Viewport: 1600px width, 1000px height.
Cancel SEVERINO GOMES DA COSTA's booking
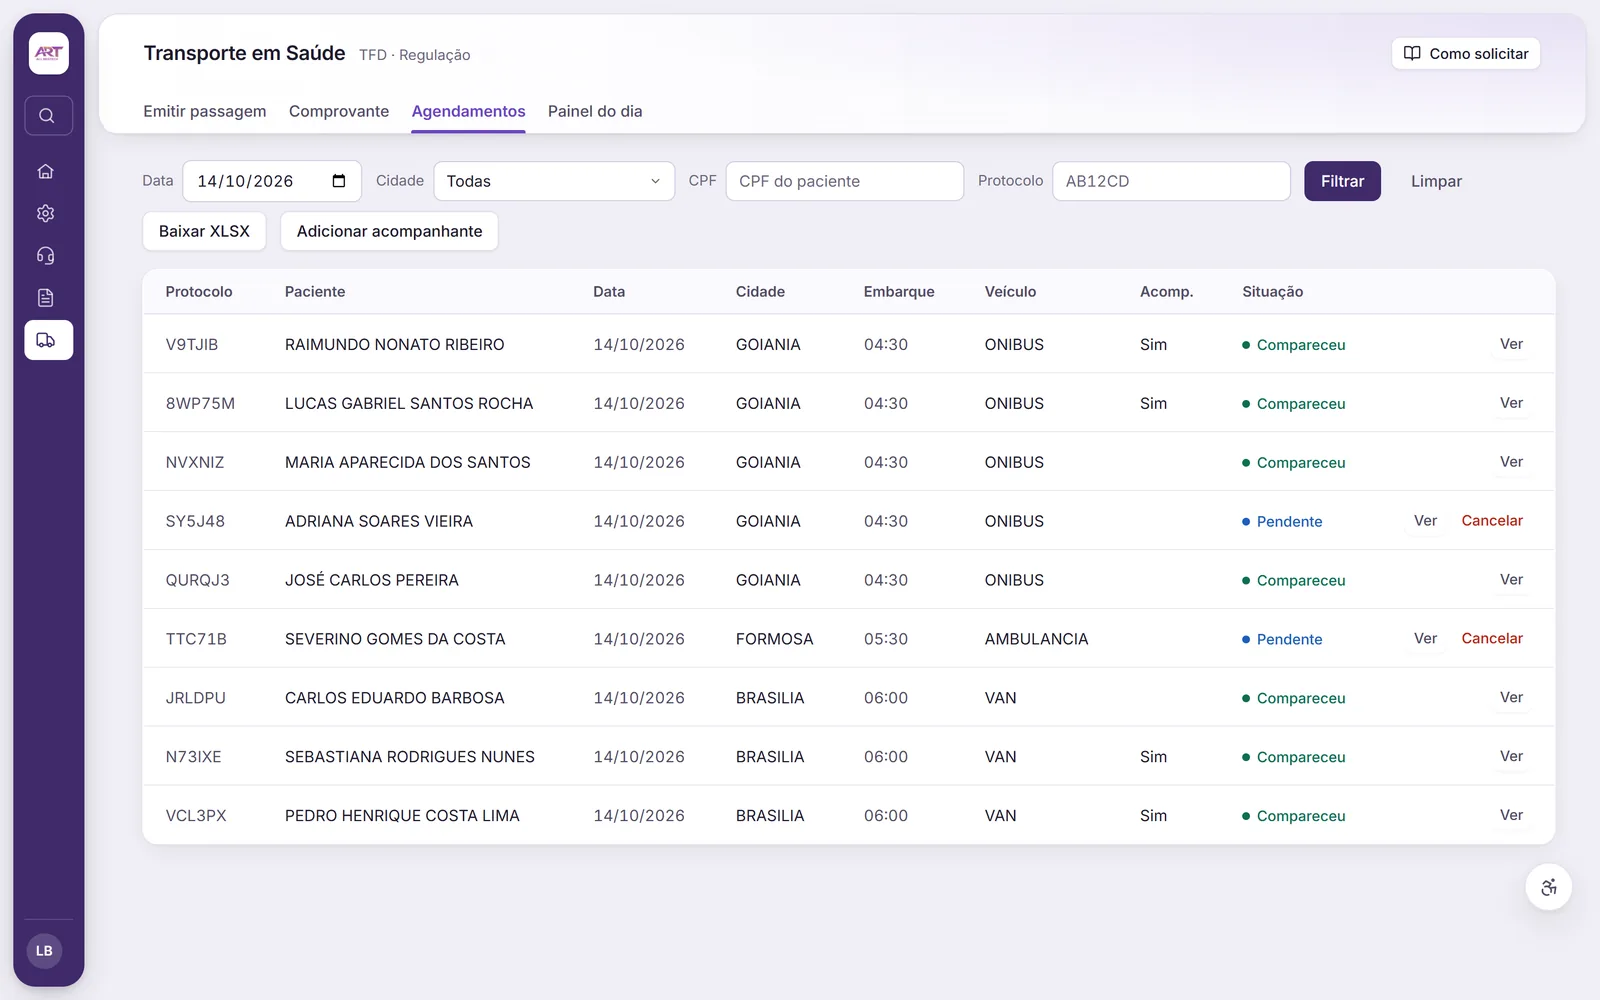point(1492,639)
